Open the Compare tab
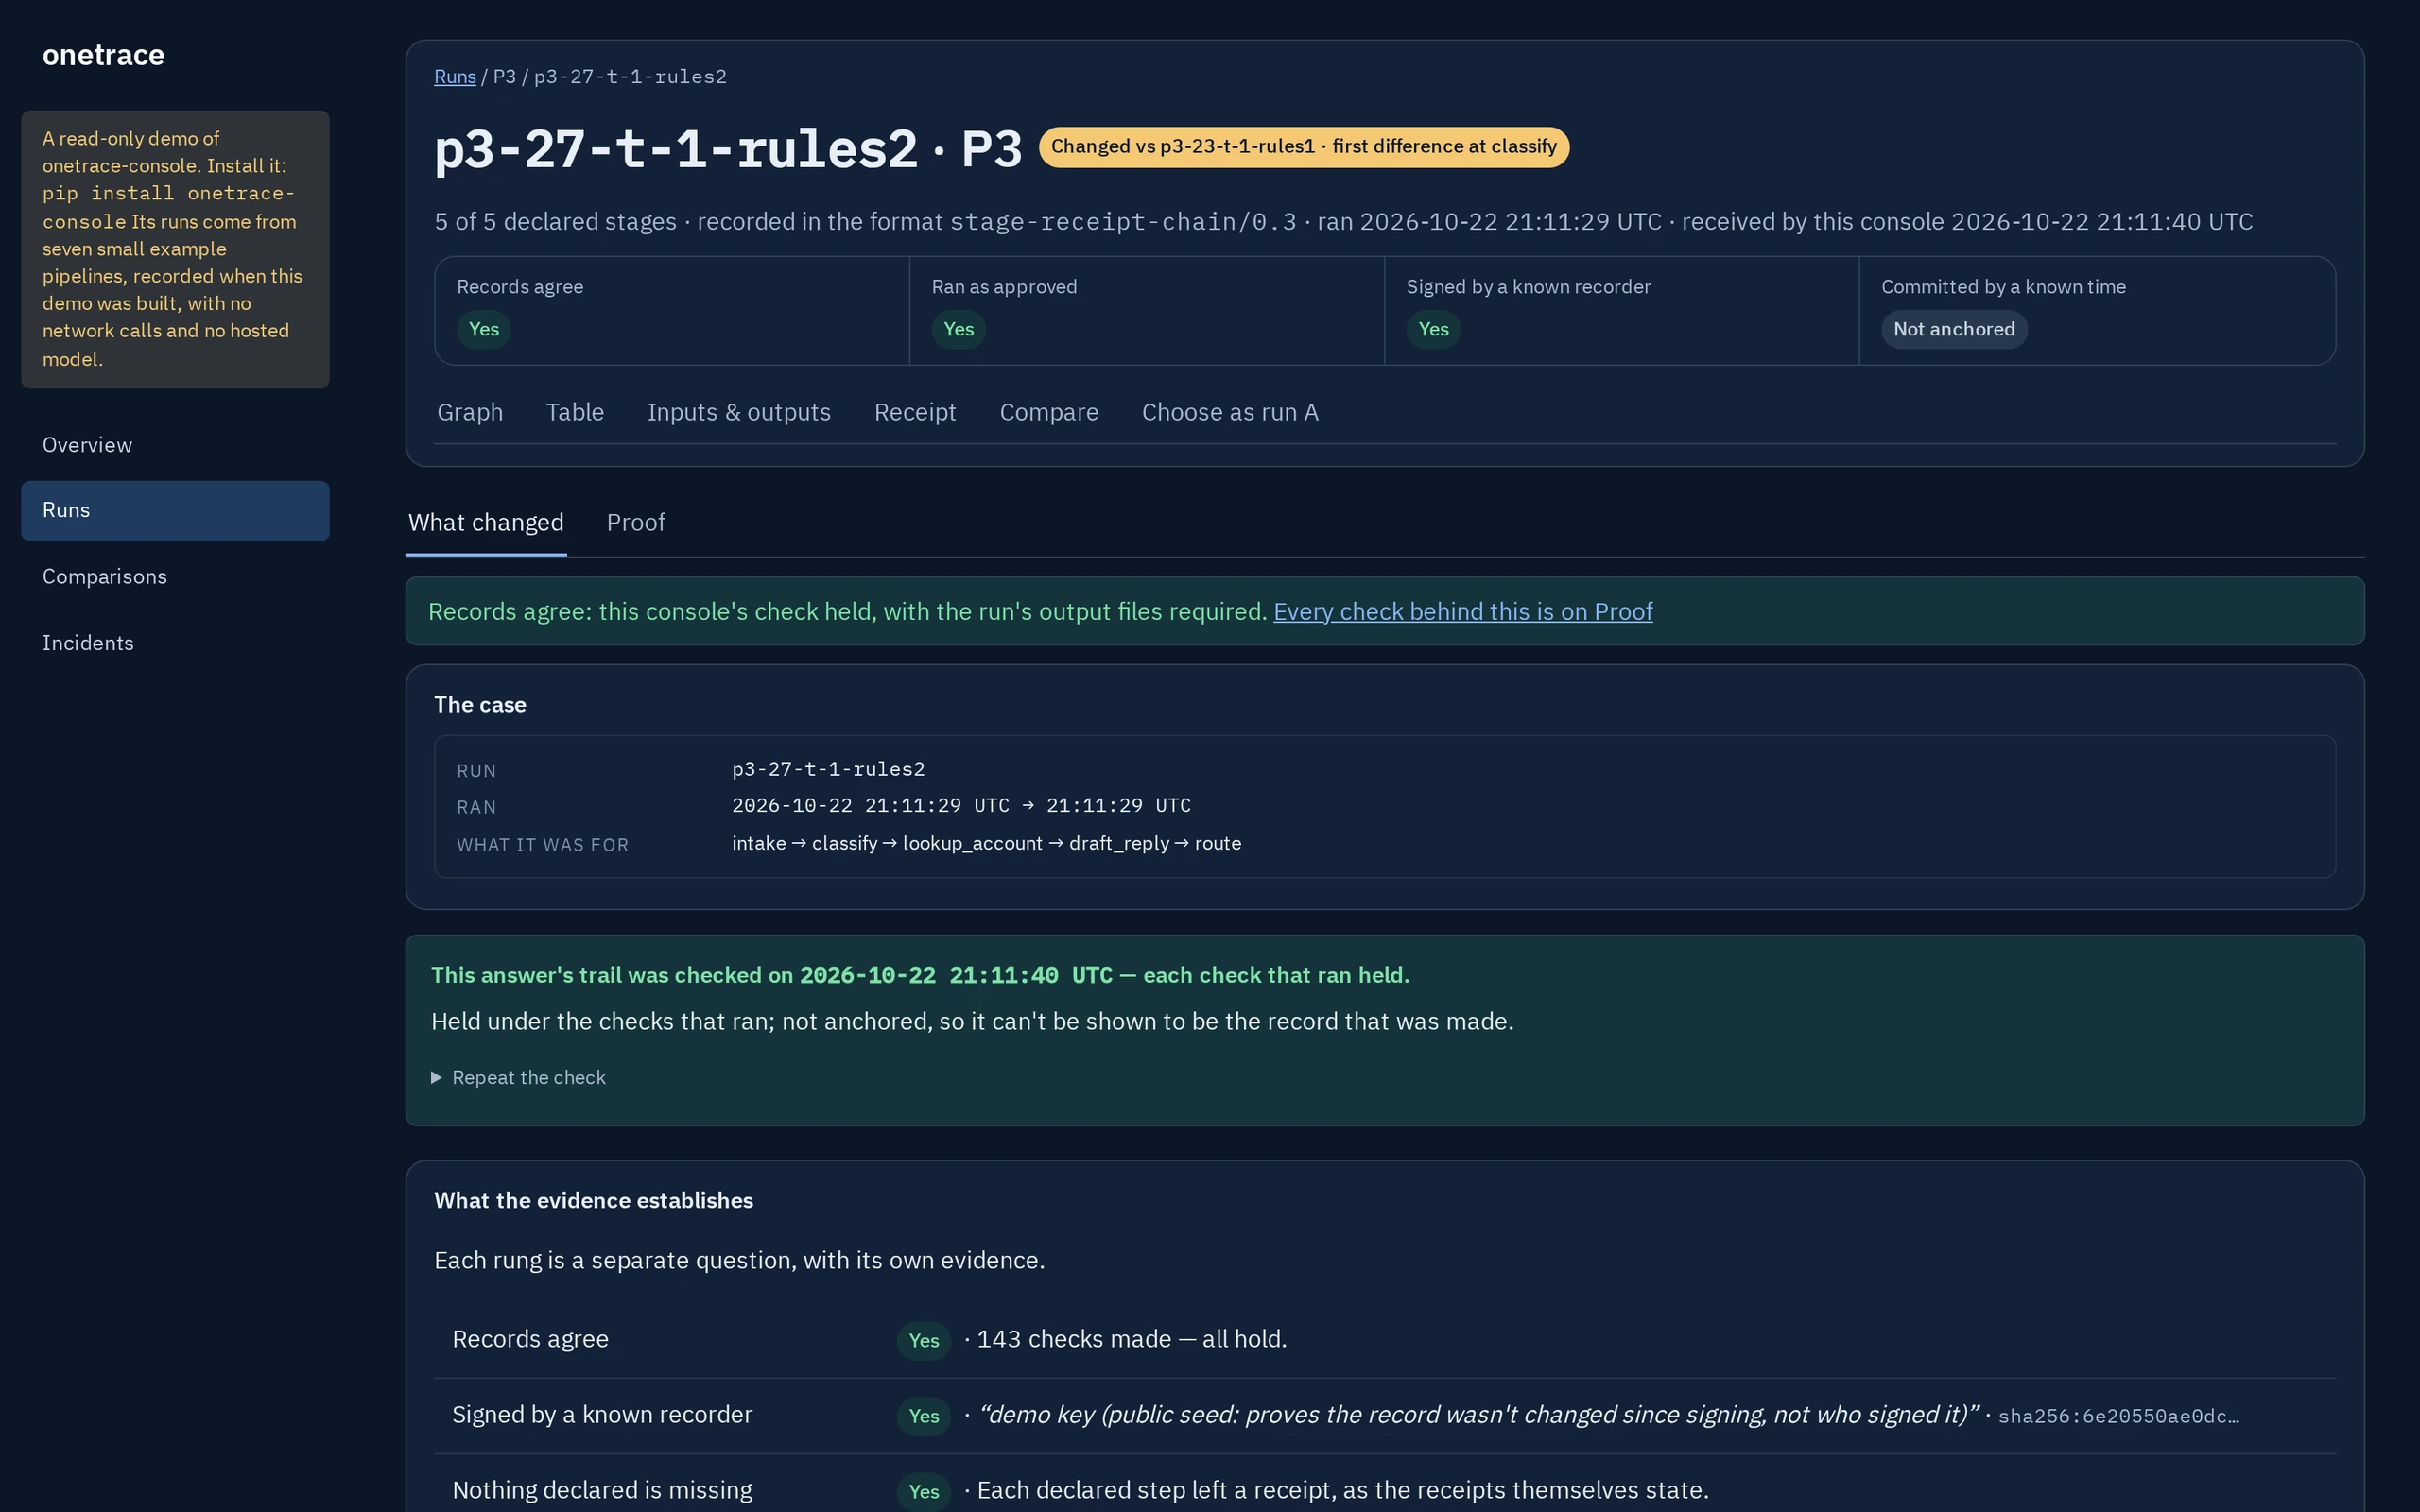This screenshot has width=2420, height=1512. pos(1049,412)
